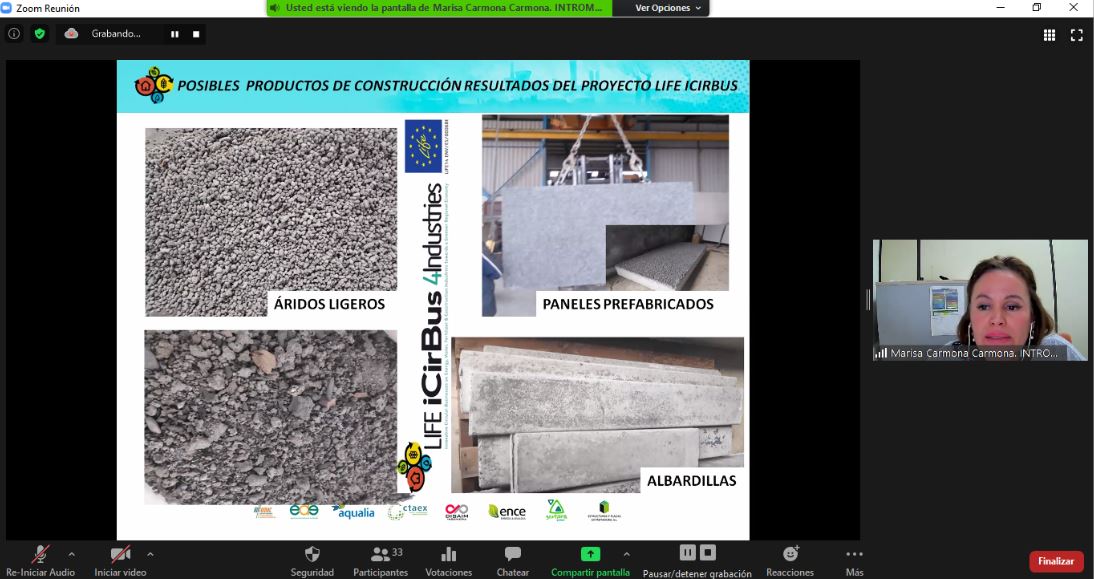Expand video options chevron
Viewport: 1094px width, 579px height.
150,553
